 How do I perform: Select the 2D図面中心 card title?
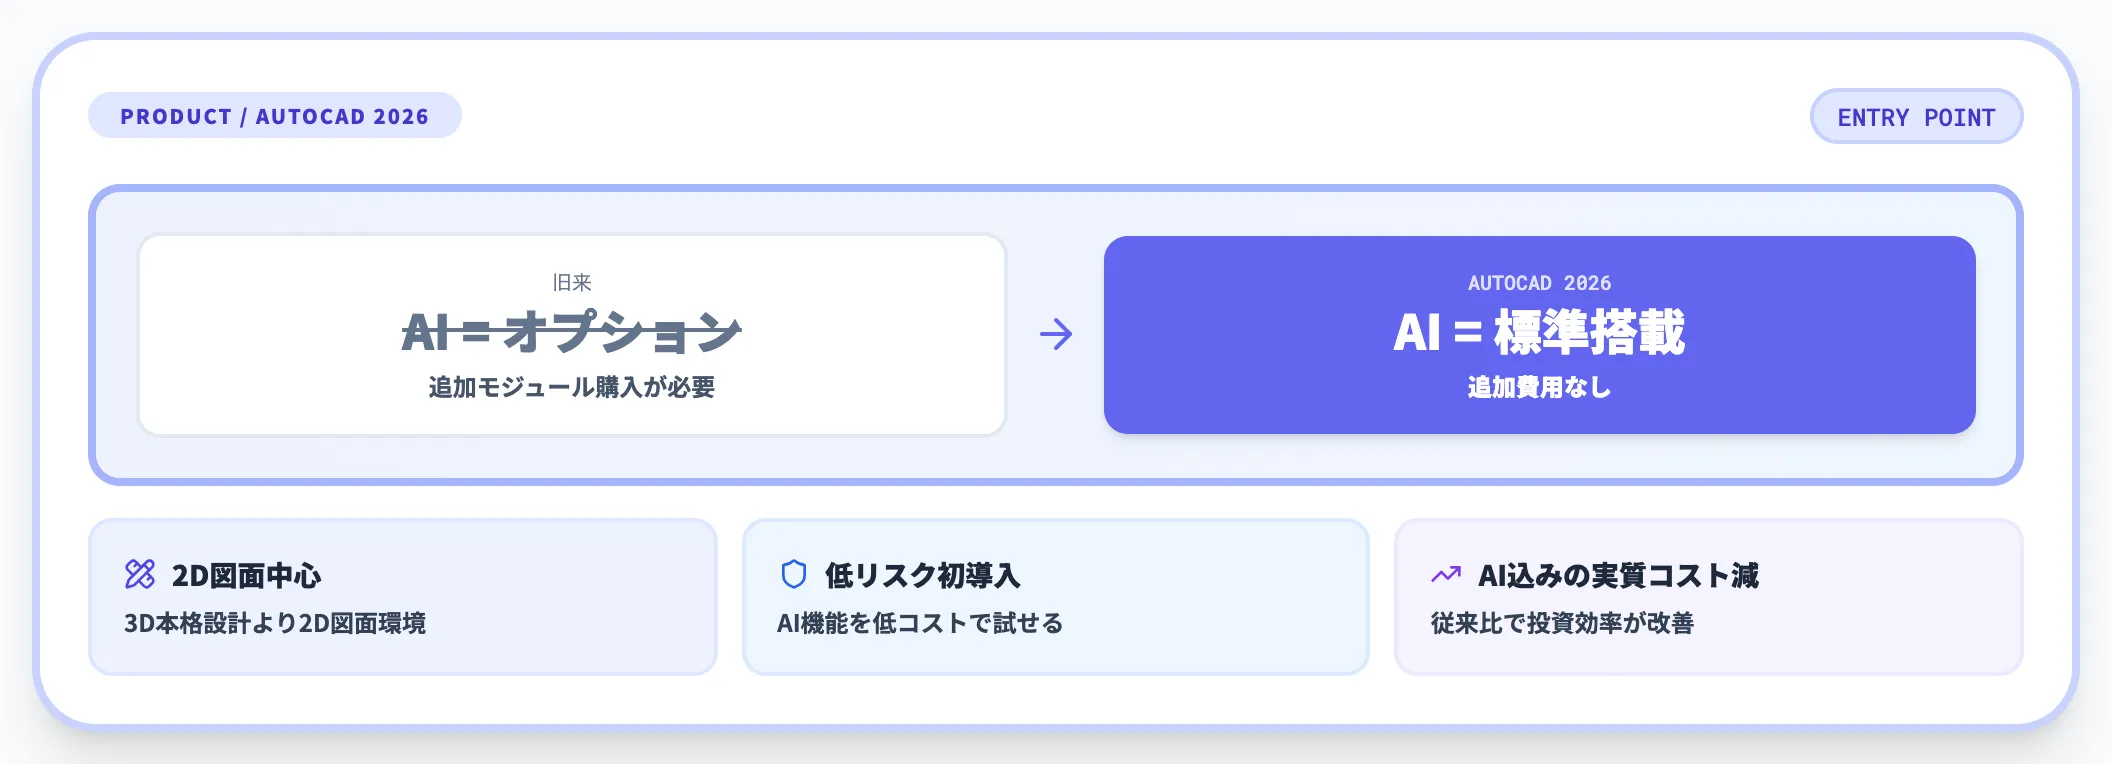point(247,576)
